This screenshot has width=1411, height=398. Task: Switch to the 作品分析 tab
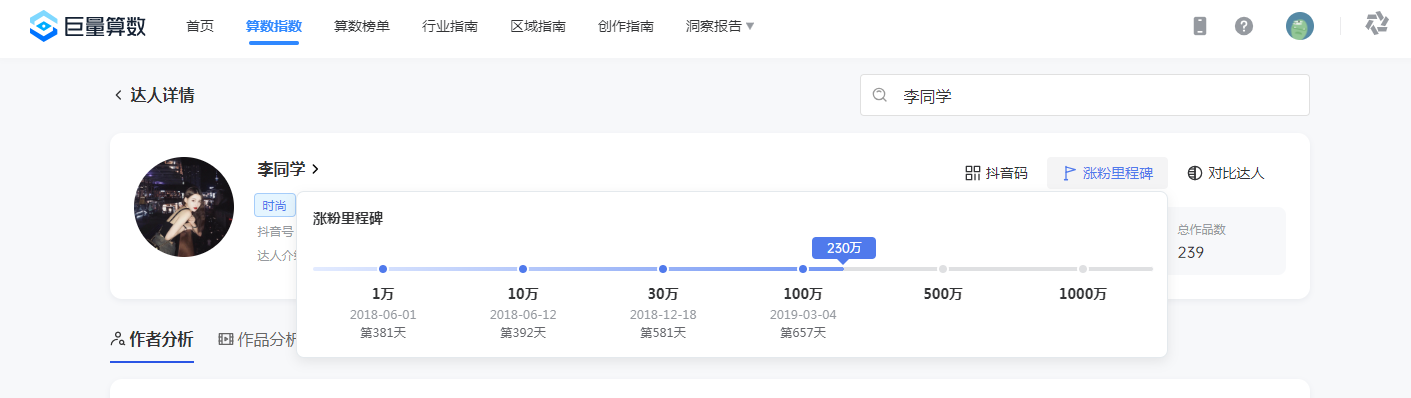[258, 339]
